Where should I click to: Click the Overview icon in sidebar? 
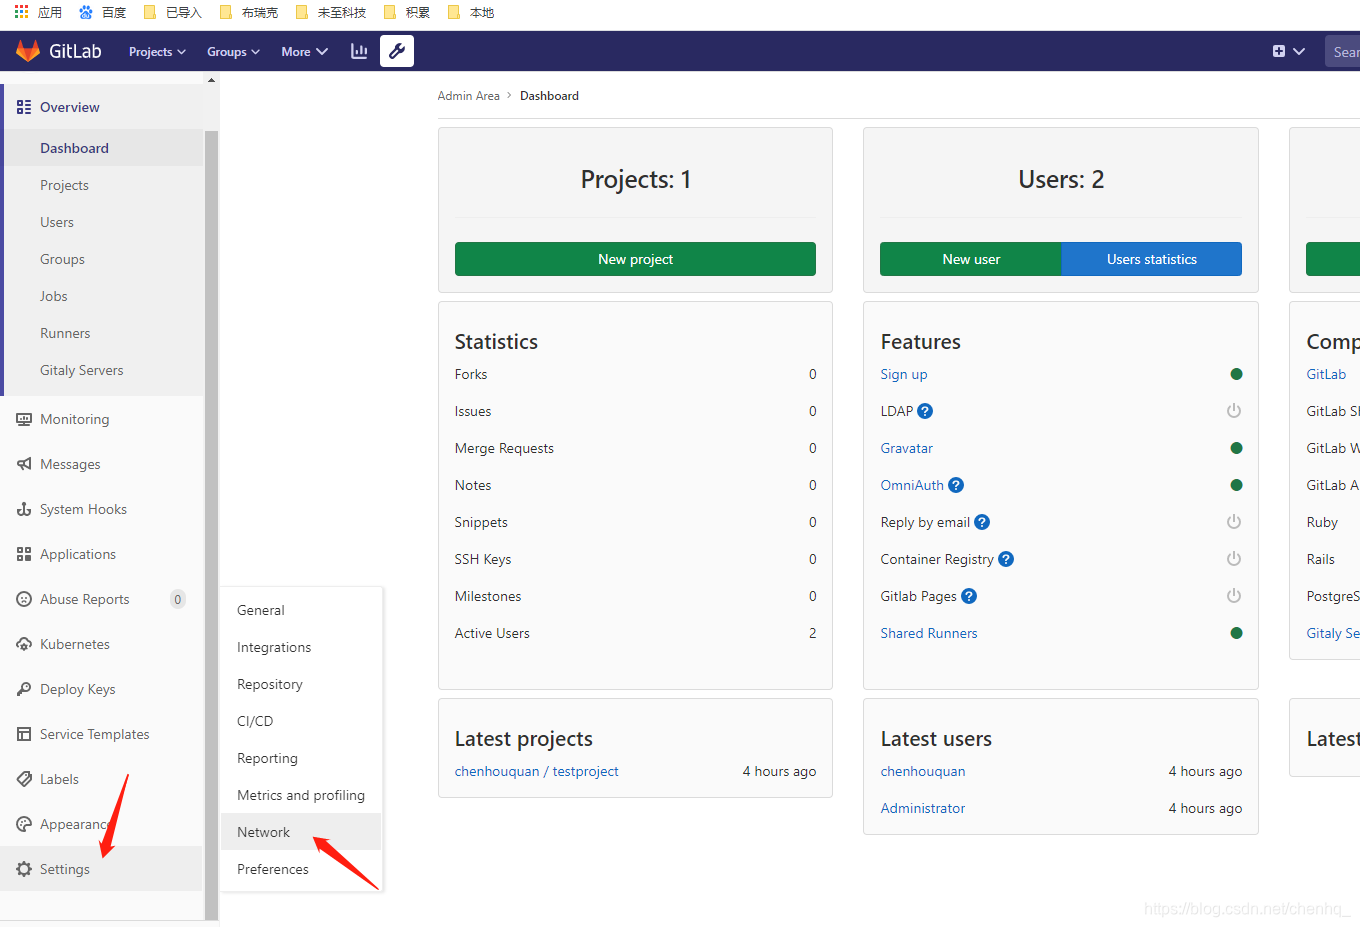pos(24,107)
